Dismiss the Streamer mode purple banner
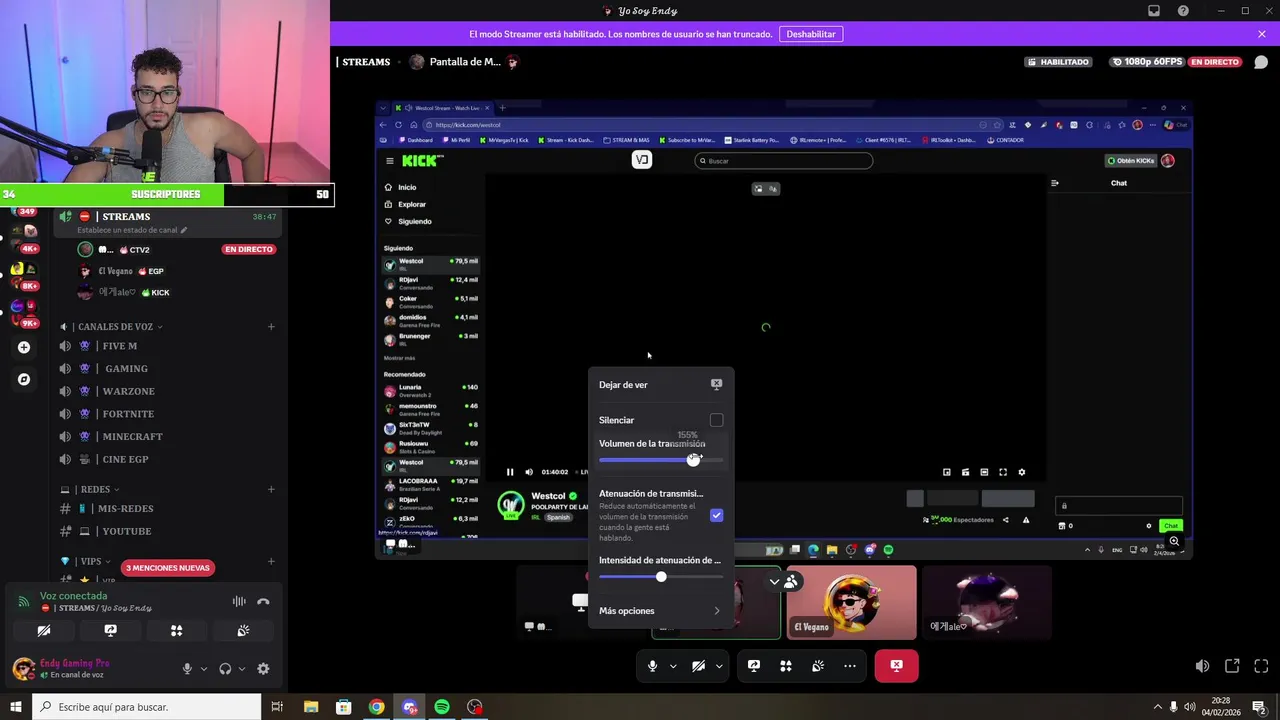This screenshot has width=1280, height=720. (1262, 34)
